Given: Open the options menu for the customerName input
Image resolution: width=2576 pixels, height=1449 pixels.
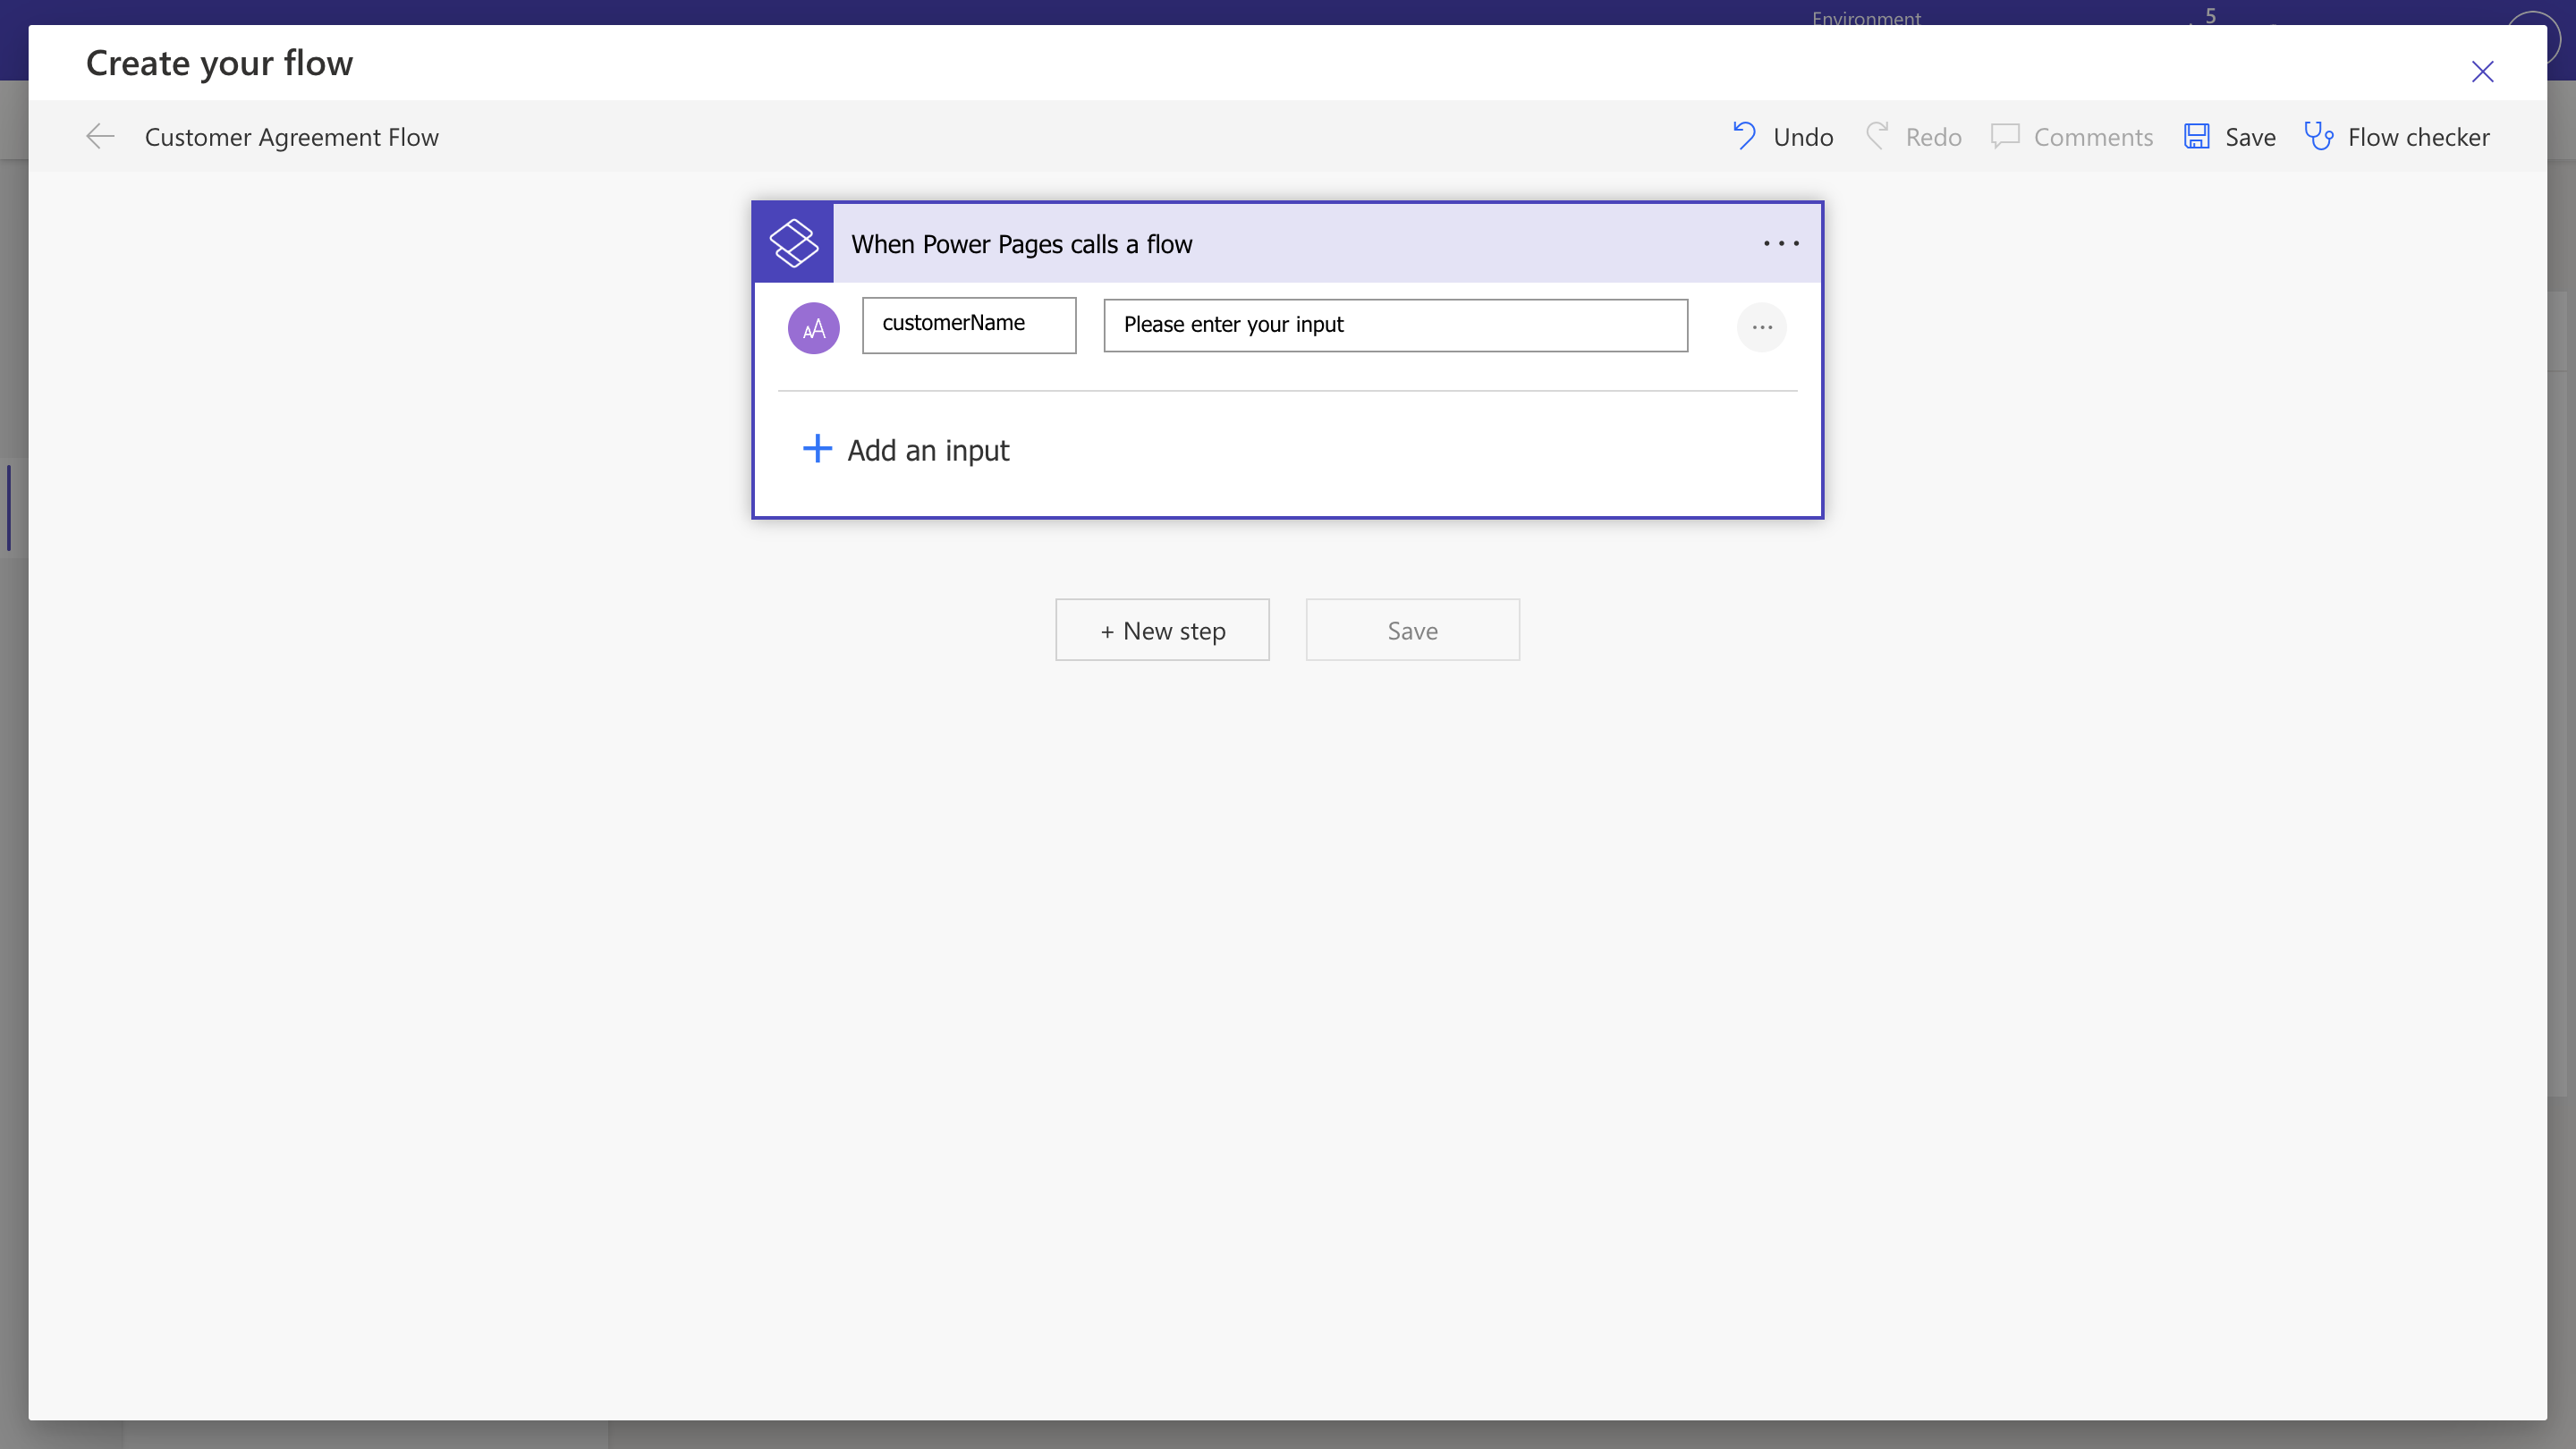Looking at the screenshot, I should 1762,327.
